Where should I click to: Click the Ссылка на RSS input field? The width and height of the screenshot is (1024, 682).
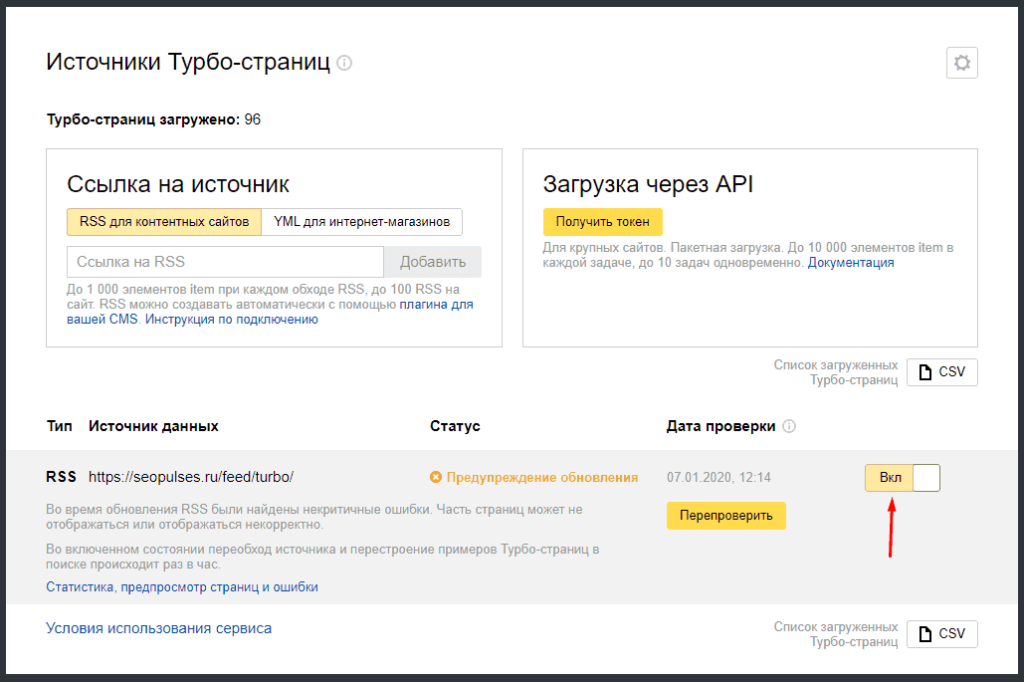coord(225,262)
